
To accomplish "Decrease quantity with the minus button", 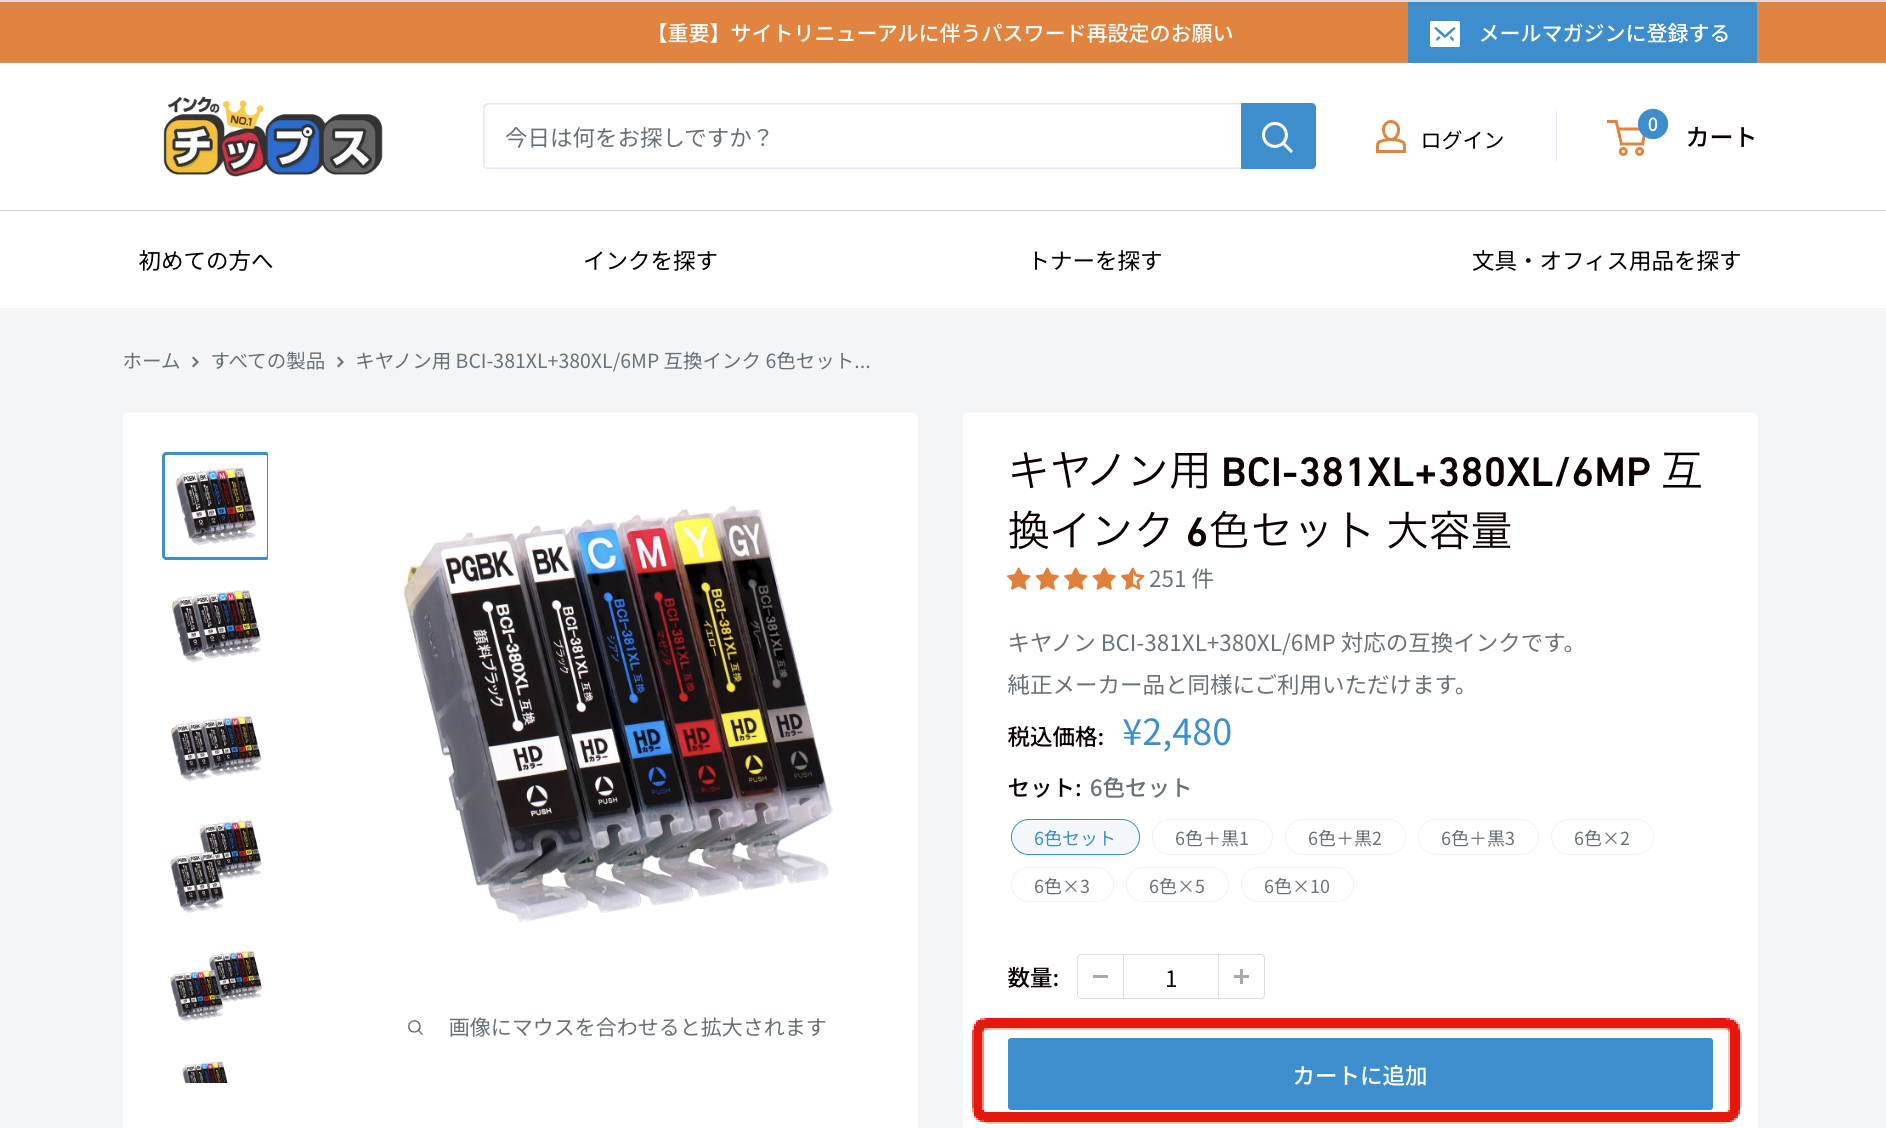I will point(1100,977).
